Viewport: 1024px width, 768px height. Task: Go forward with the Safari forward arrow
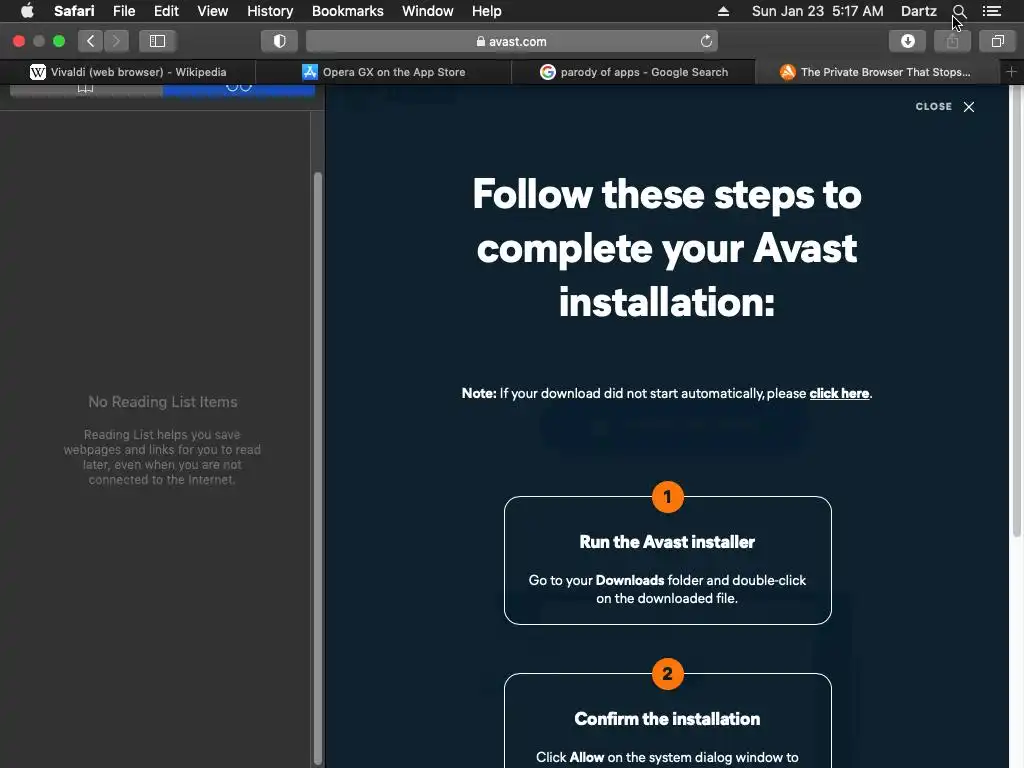point(116,41)
